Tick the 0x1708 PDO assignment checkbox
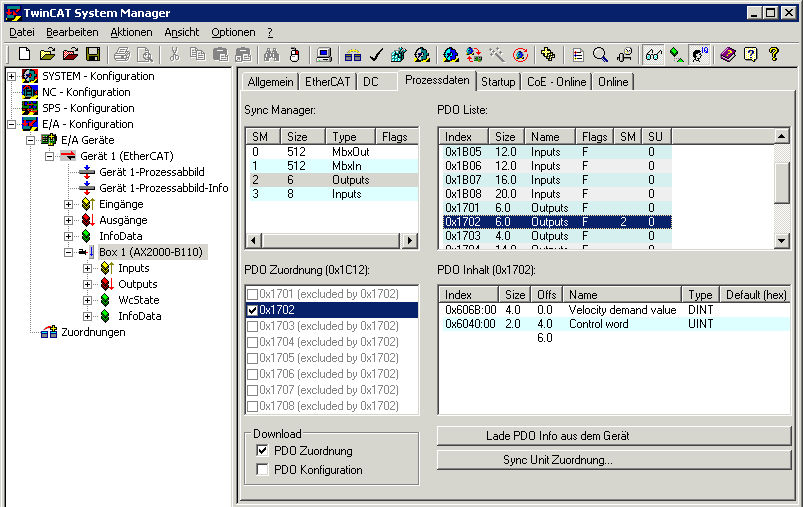 point(252,407)
